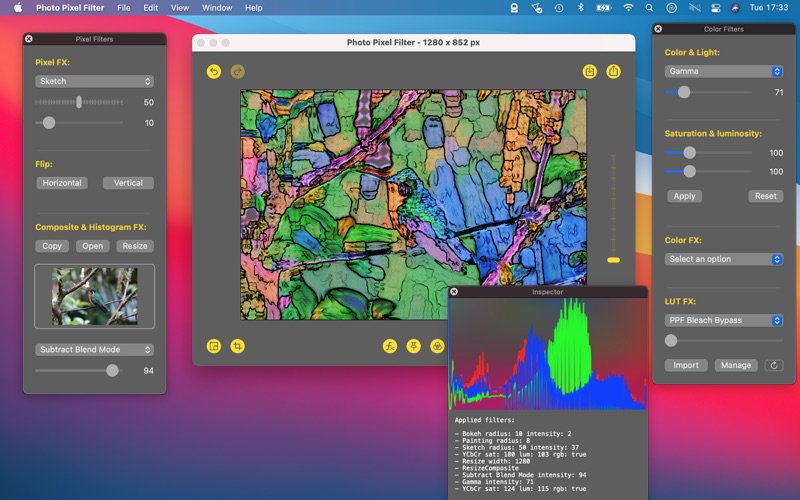Open the PPF Bleach Bypass LUT dropdown
This screenshot has width=800, height=500.
click(723, 320)
